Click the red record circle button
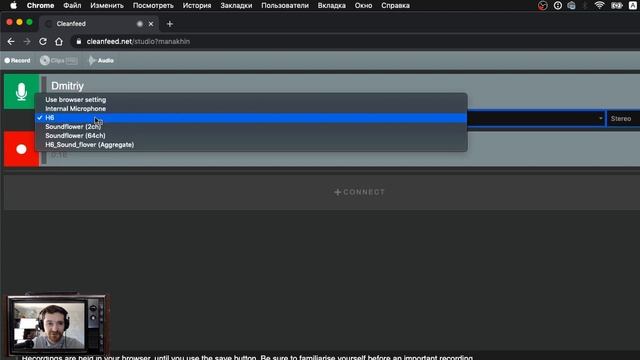Viewport: 640px width, 360px height. 21,149
